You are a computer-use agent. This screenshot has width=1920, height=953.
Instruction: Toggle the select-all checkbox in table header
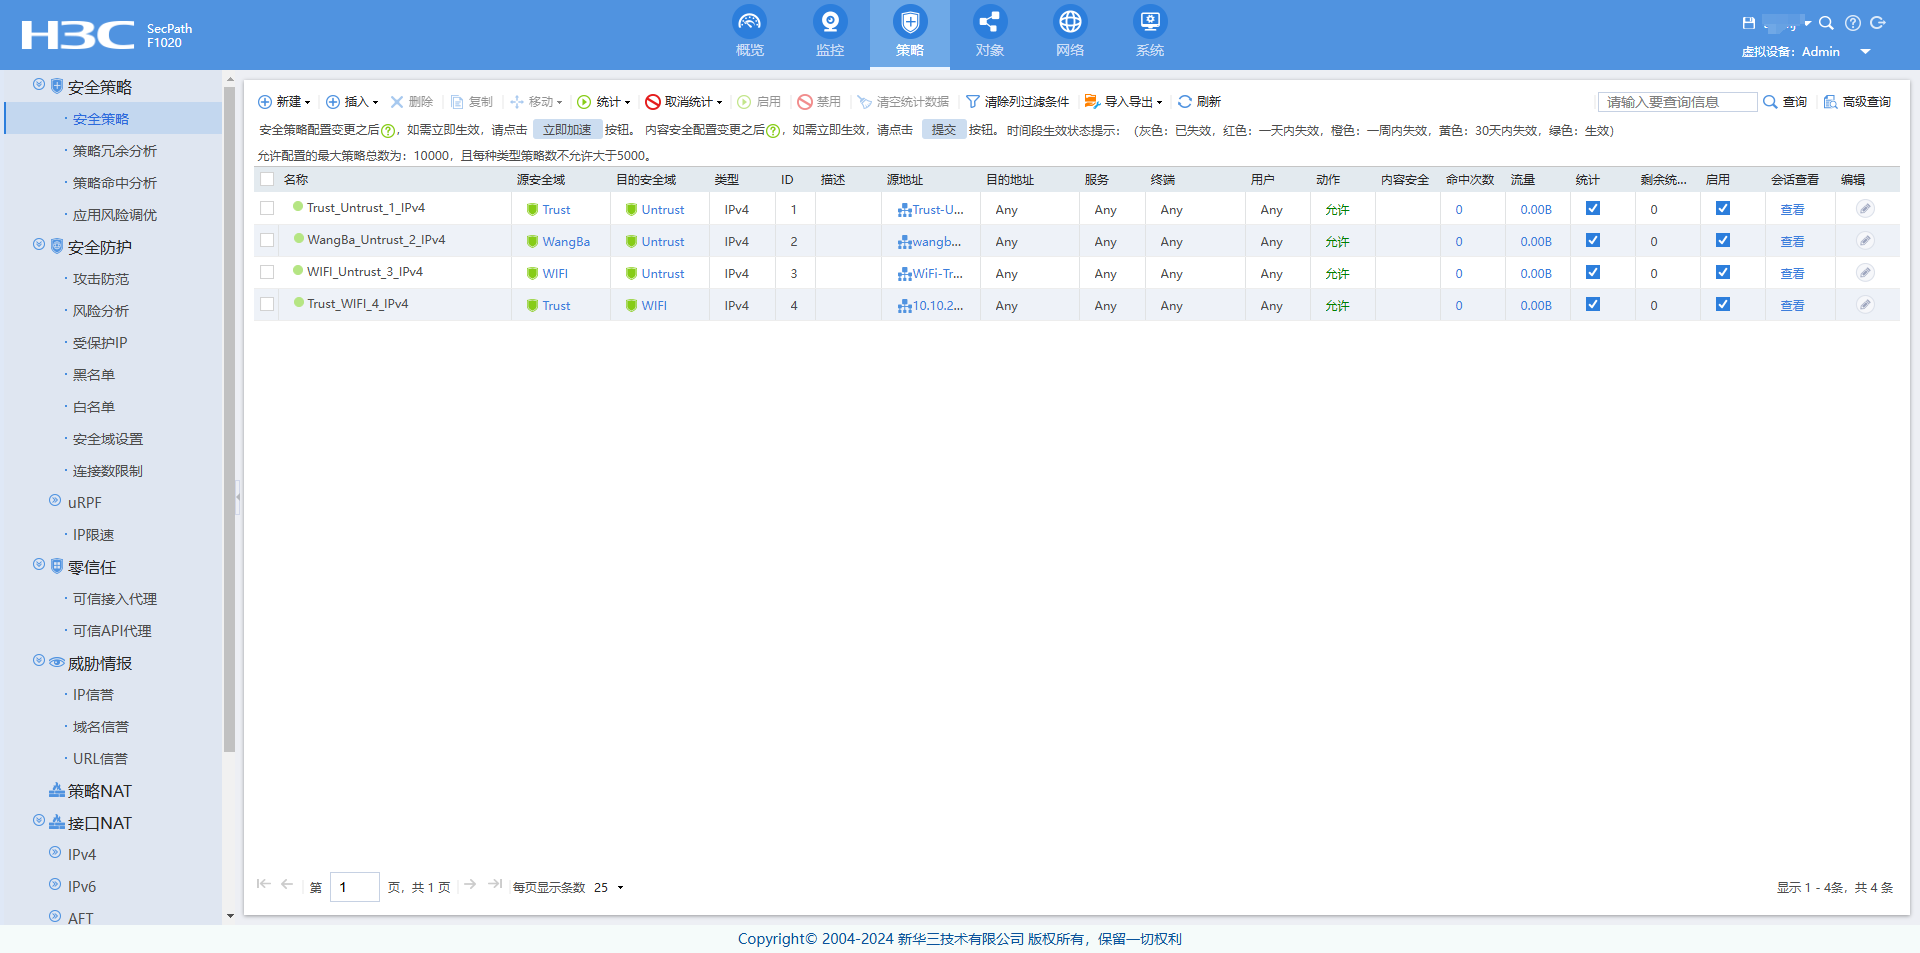click(x=267, y=180)
